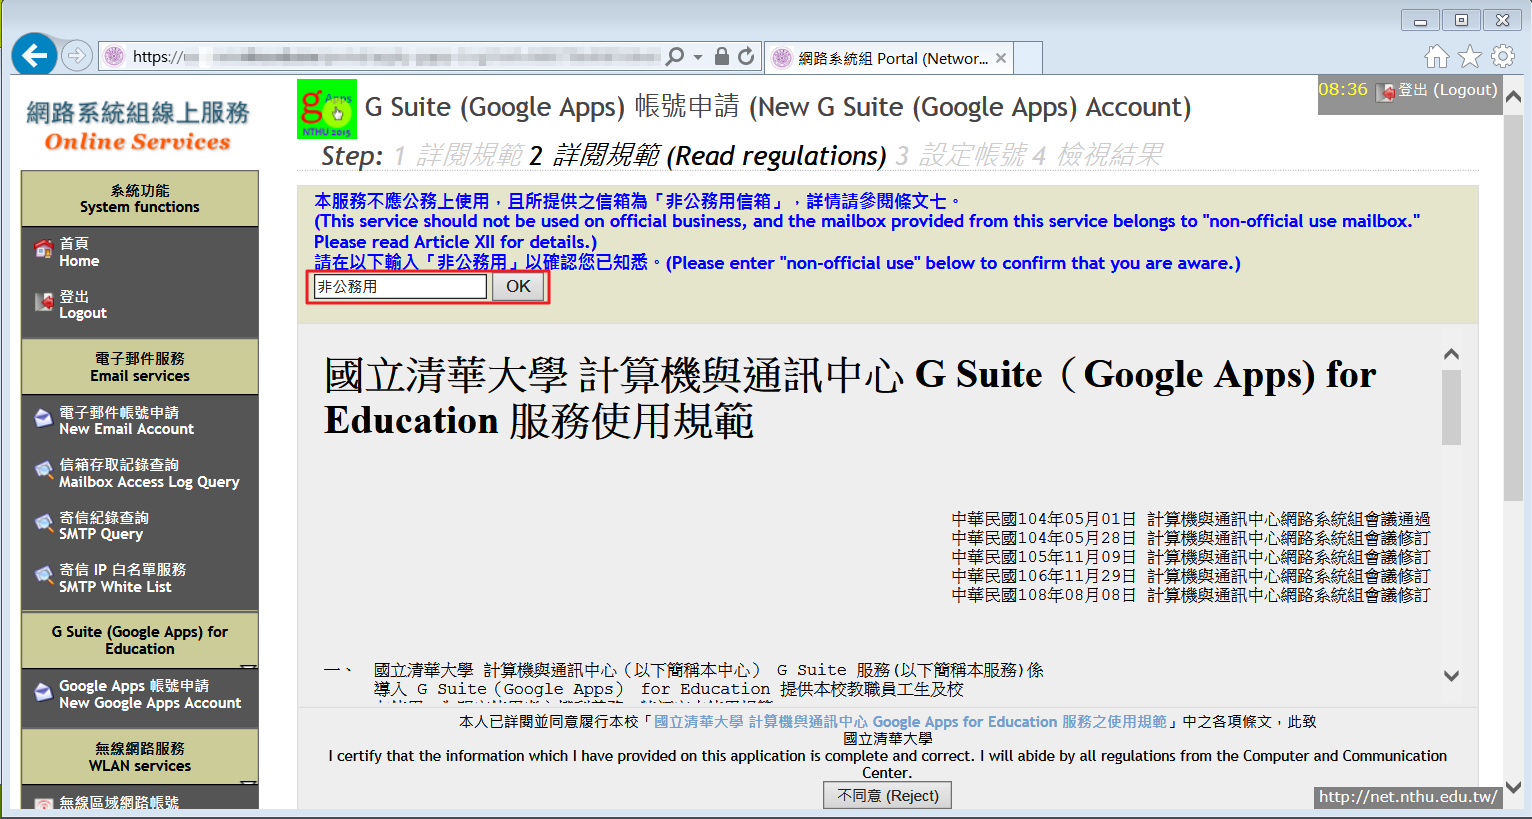Click the search magnifier in address bar
Screen dimensions: 1532x819
click(676, 57)
